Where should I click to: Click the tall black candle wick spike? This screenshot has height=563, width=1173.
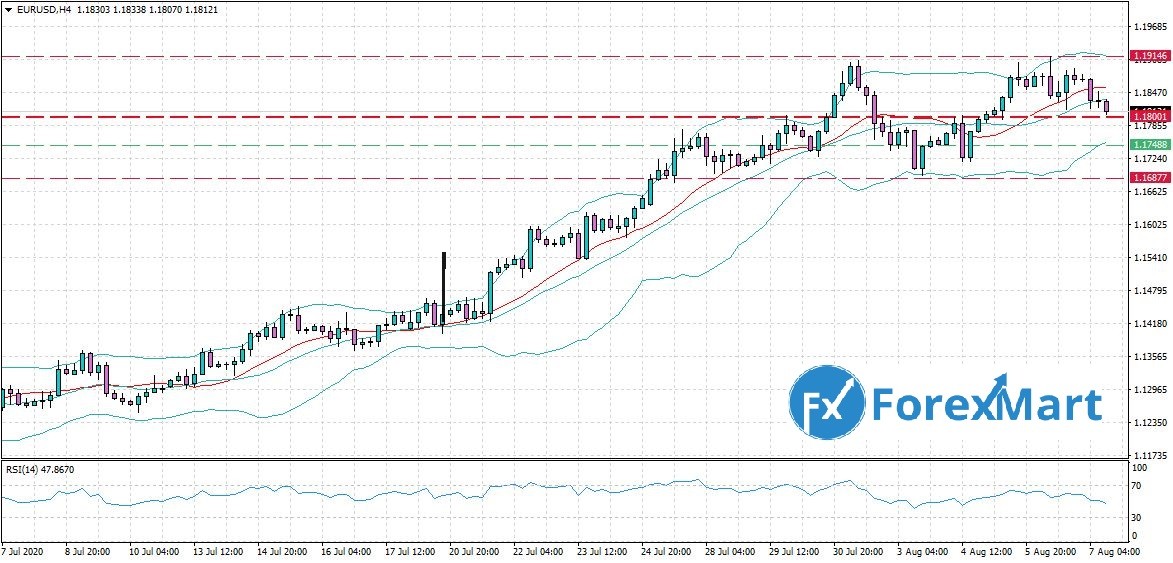click(441, 270)
